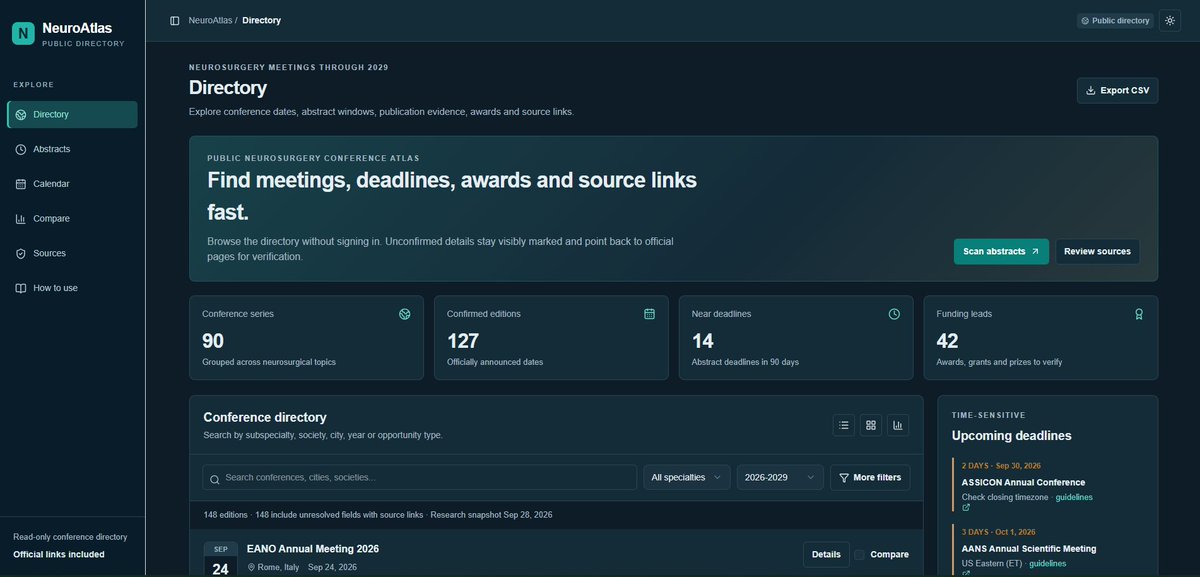The height and width of the screenshot is (577, 1200).
Task: Open the 2026-2029 year range dropdown
Action: 780,477
